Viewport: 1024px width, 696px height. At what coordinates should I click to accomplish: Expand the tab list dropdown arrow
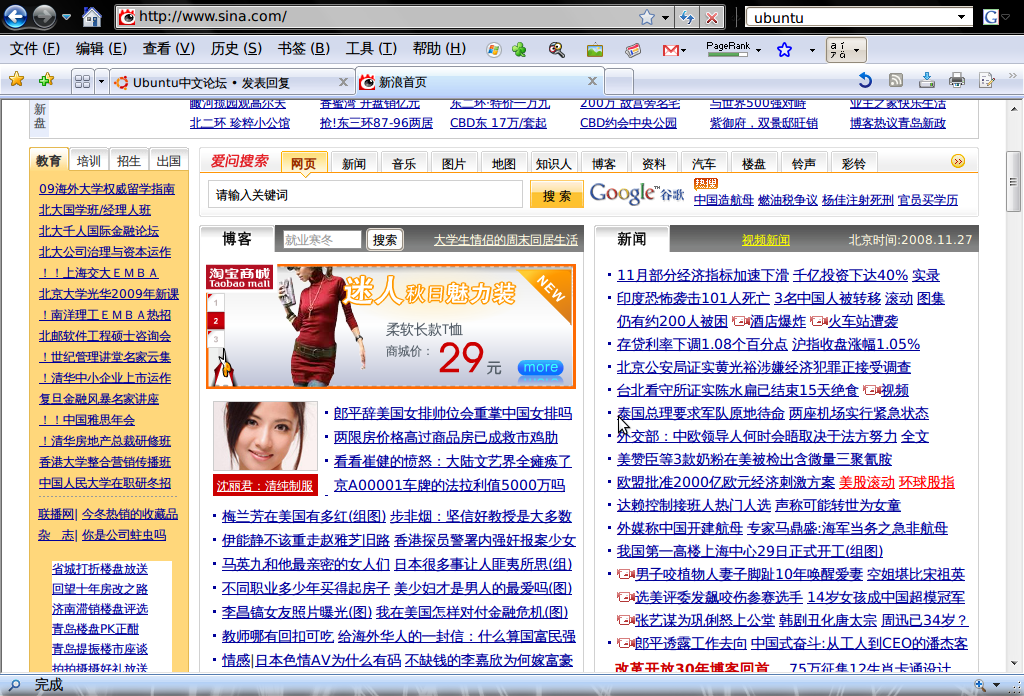[101, 82]
